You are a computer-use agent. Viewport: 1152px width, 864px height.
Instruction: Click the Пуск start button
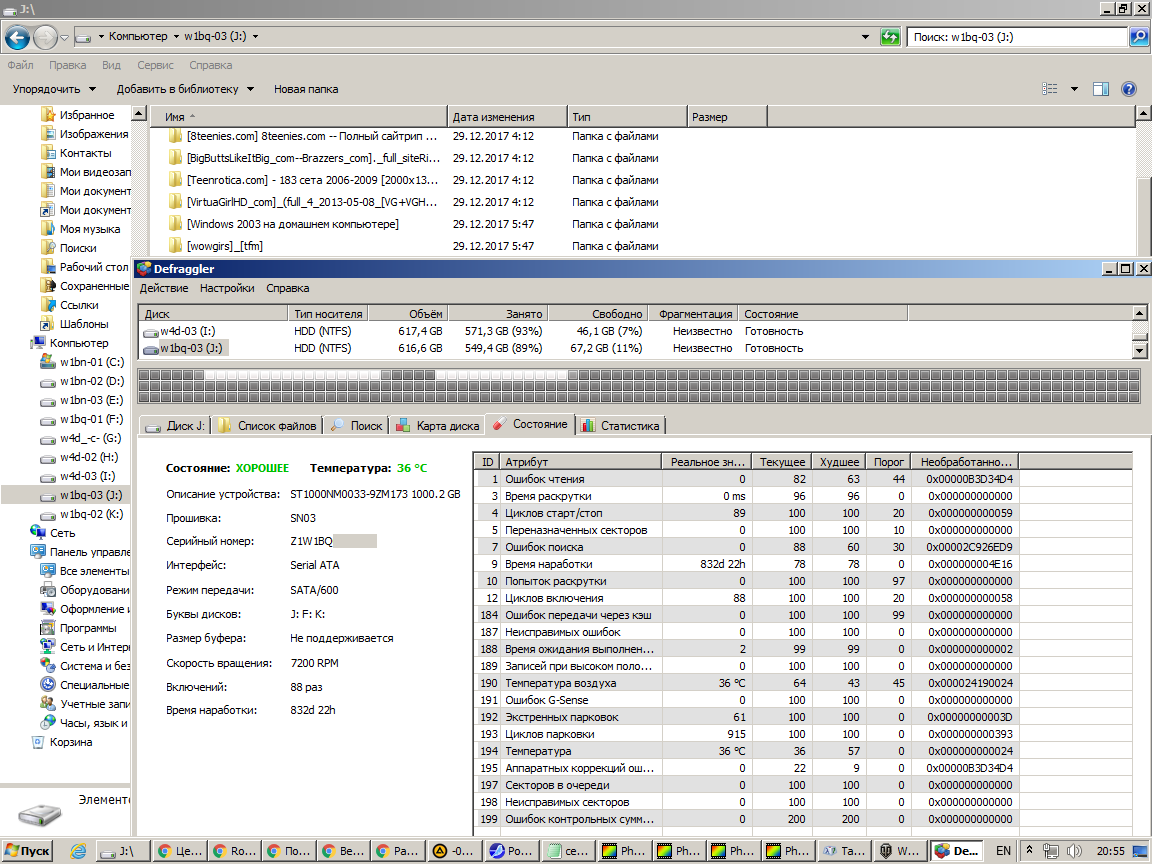pyautogui.click(x=27, y=851)
